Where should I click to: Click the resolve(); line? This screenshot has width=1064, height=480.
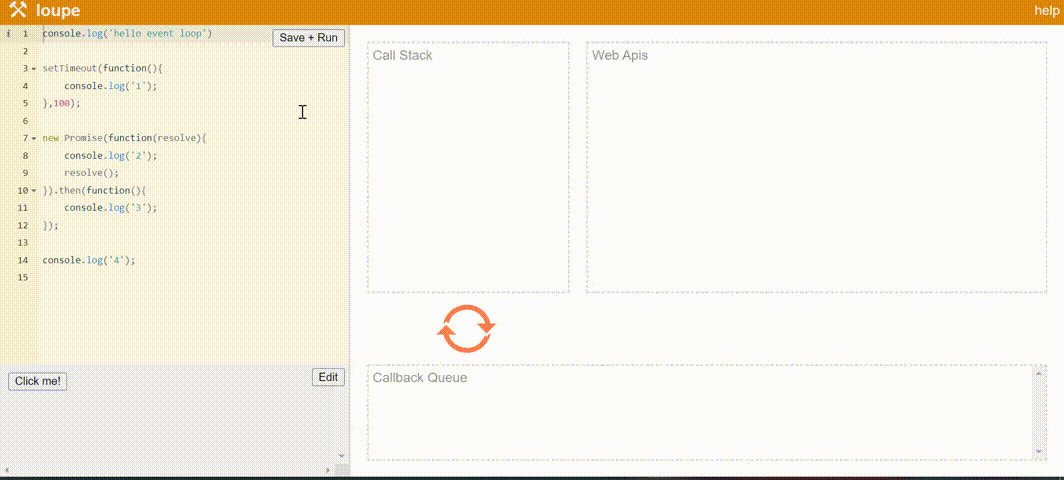[x=92, y=172]
